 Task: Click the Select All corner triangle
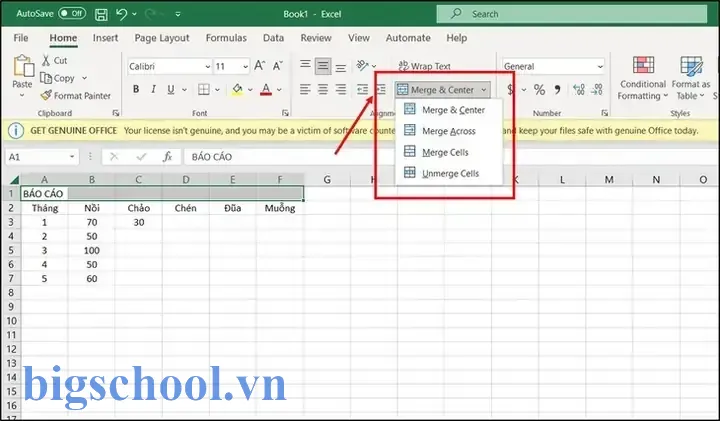click(x=14, y=180)
